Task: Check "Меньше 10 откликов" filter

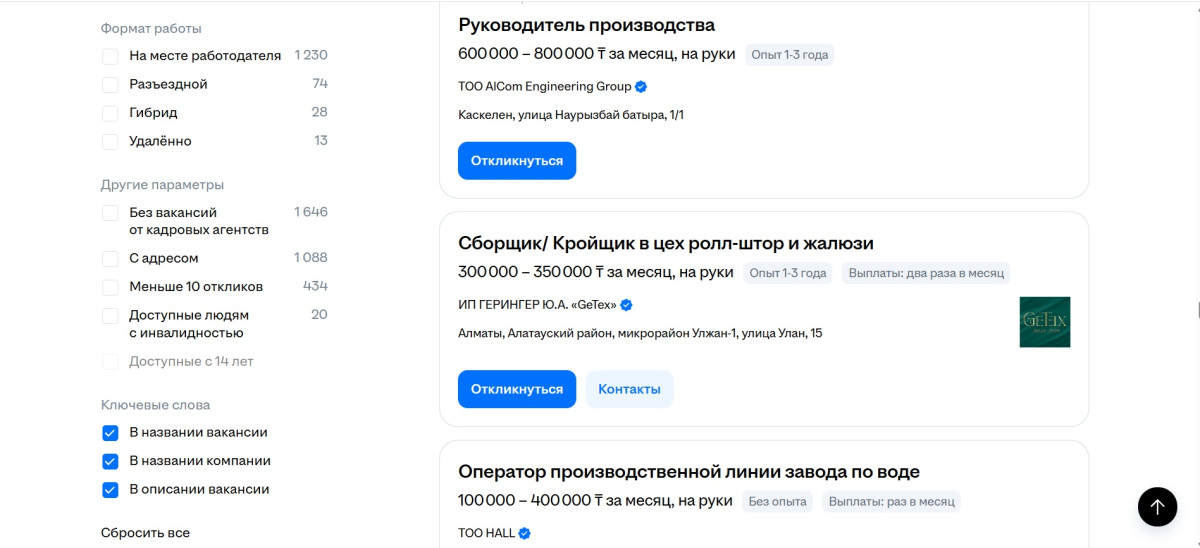Action: tap(110, 287)
